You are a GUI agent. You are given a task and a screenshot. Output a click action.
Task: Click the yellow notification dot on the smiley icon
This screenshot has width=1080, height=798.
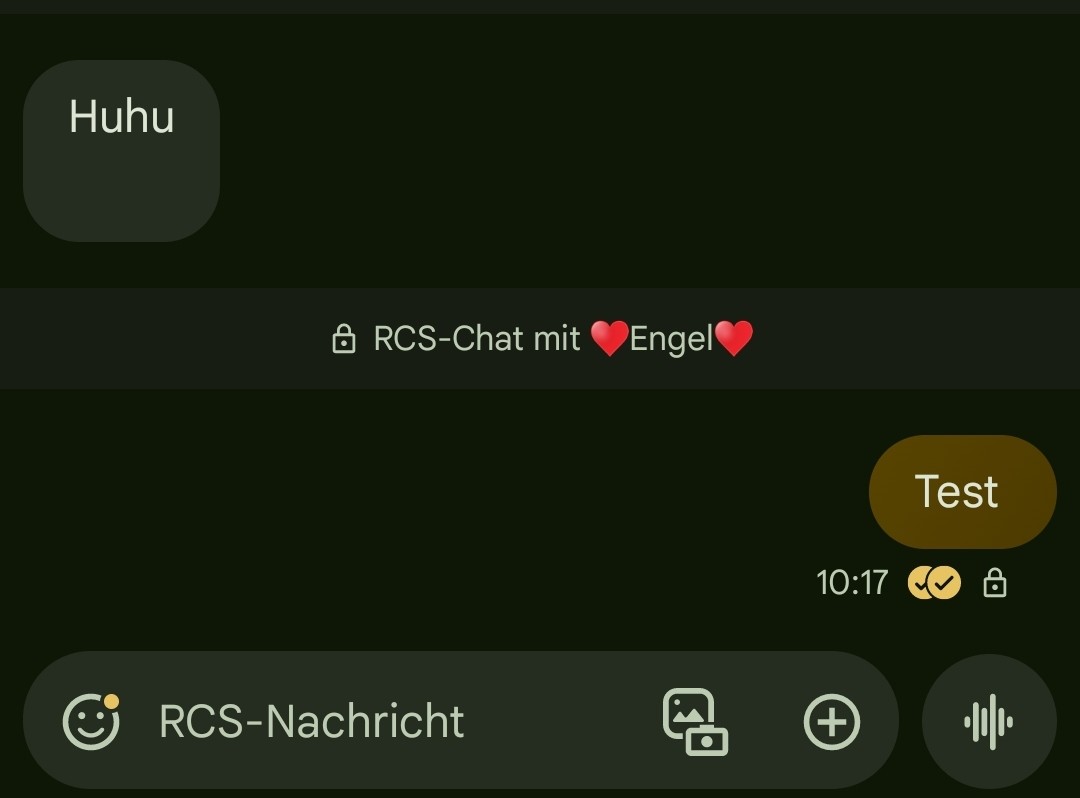pos(111,701)
